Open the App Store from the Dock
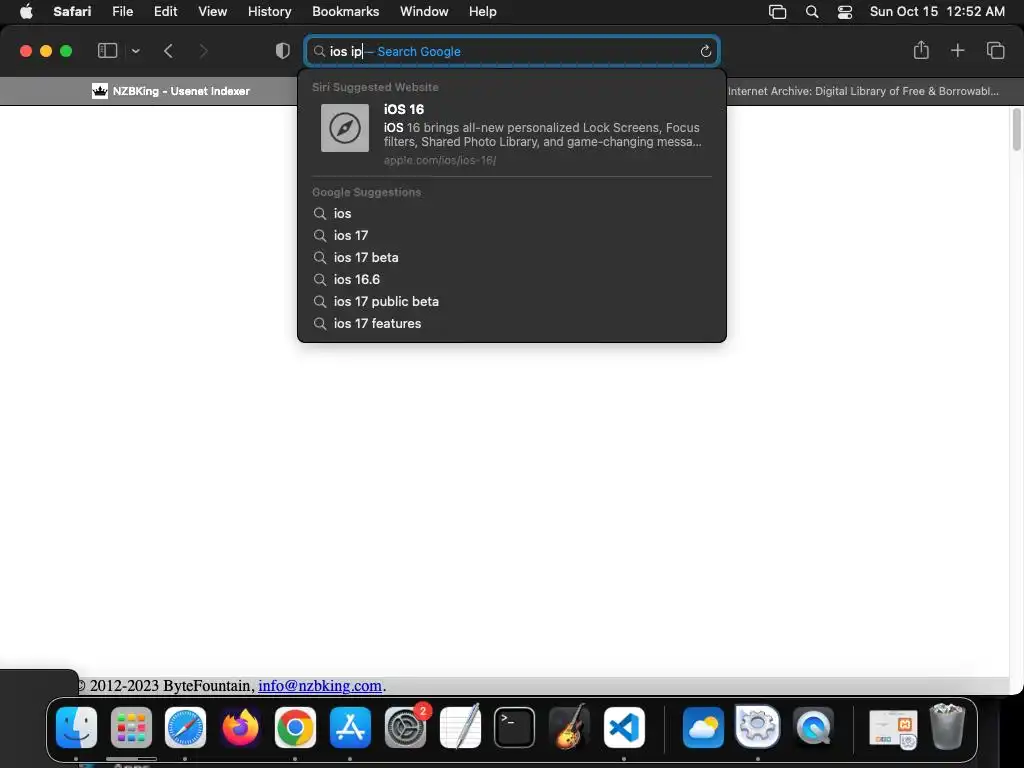1024x768 pixels. (x=350, y=727)
